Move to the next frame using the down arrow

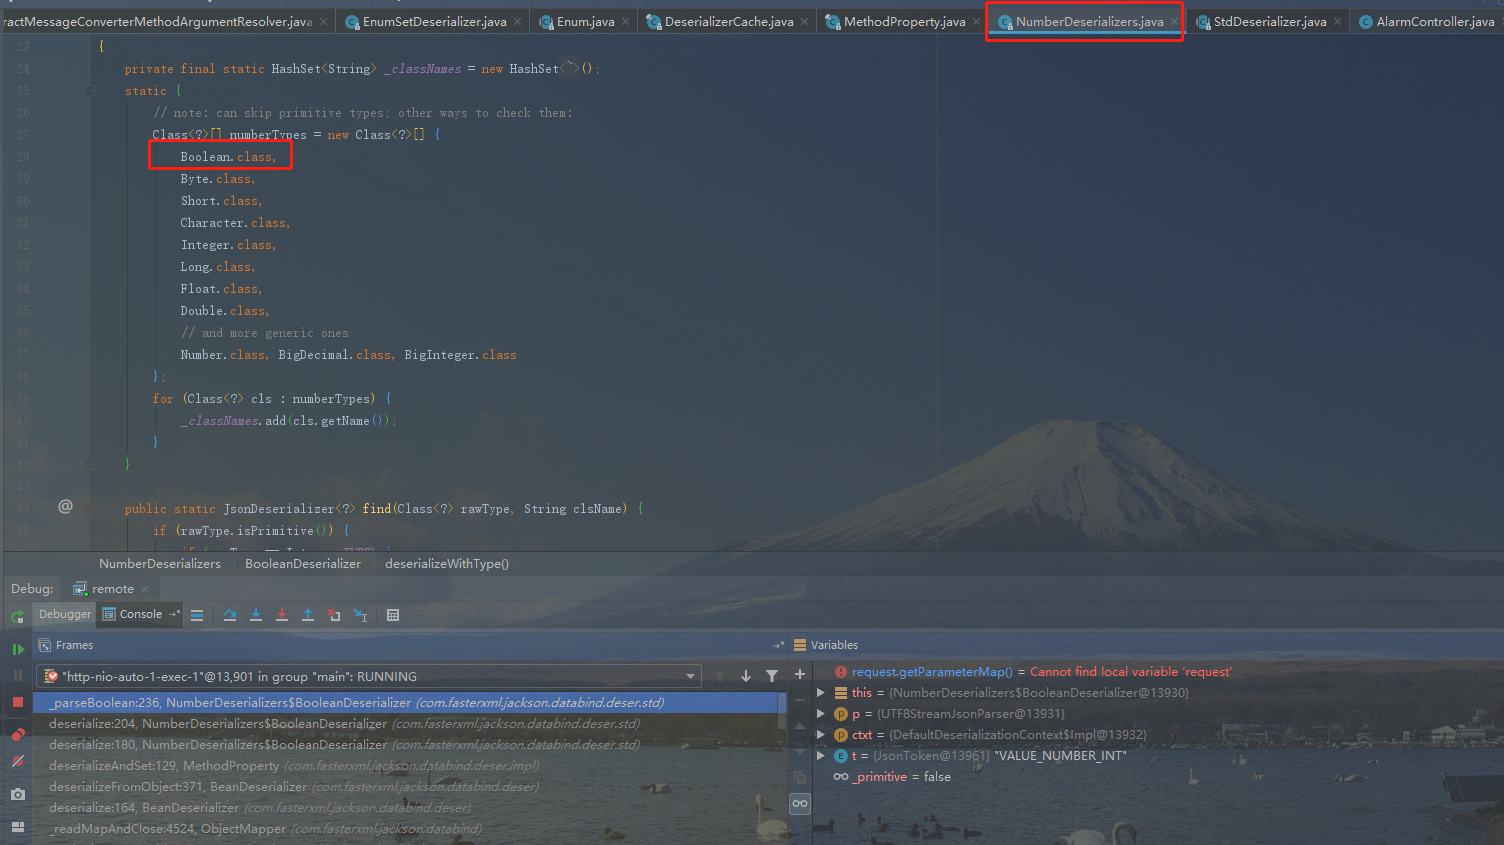[x=746, y=676]
